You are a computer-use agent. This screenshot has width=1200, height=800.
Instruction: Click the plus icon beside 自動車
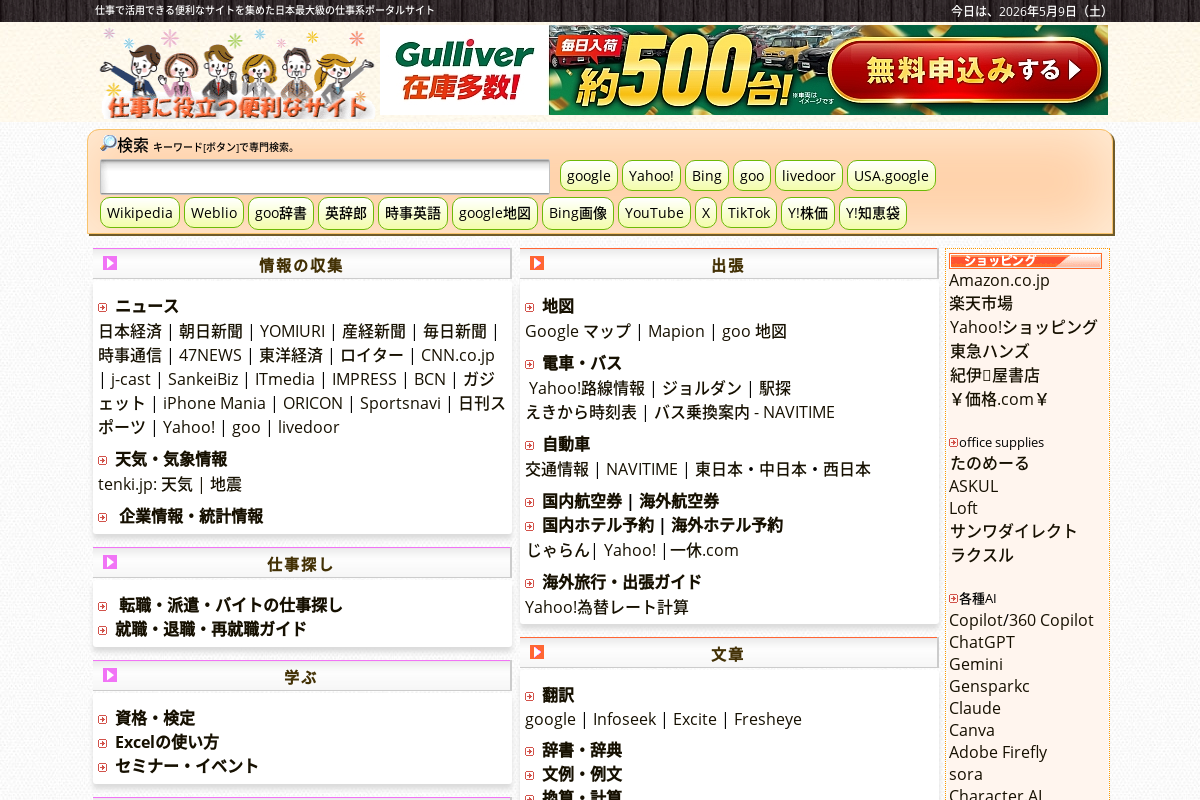pos(529,446)
